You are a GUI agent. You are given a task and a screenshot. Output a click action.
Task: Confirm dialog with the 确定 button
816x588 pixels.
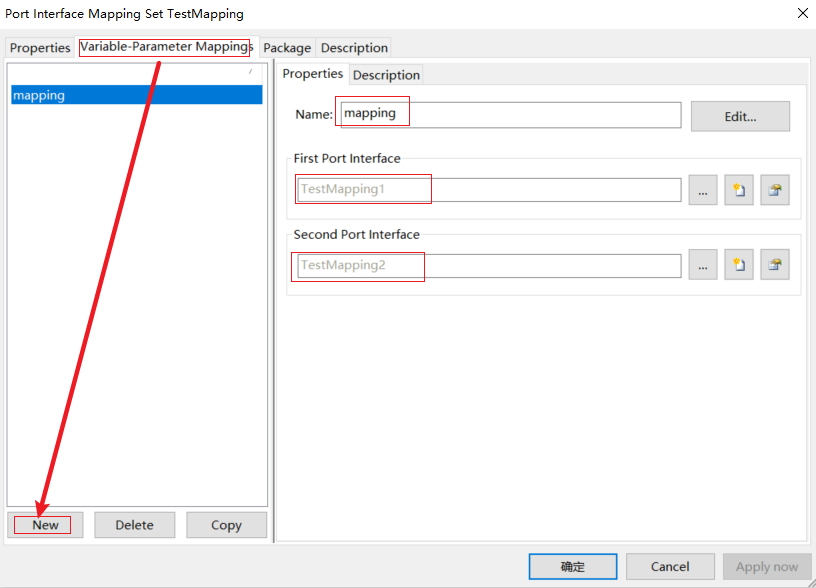572,566
